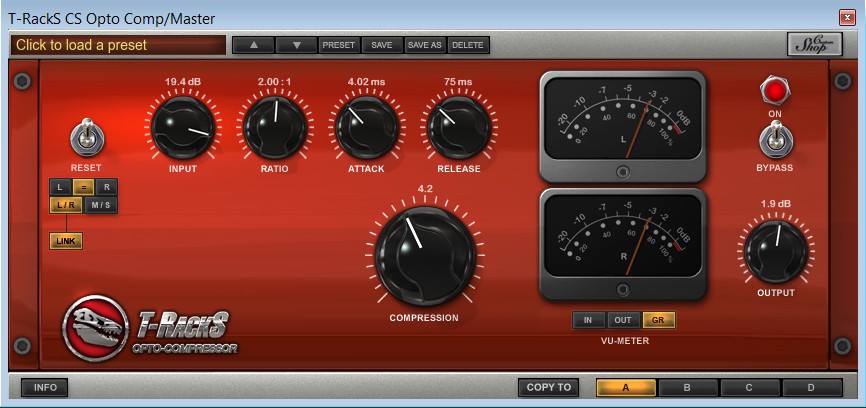Select snapshot slot B

[687, 388]
